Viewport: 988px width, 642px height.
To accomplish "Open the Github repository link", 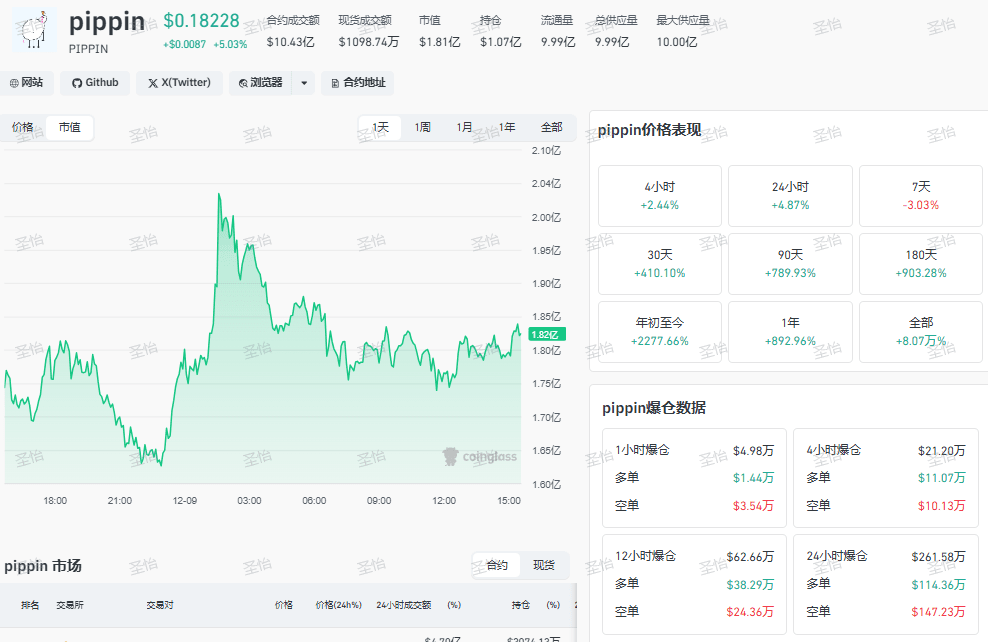I will (x=95, y=83).
